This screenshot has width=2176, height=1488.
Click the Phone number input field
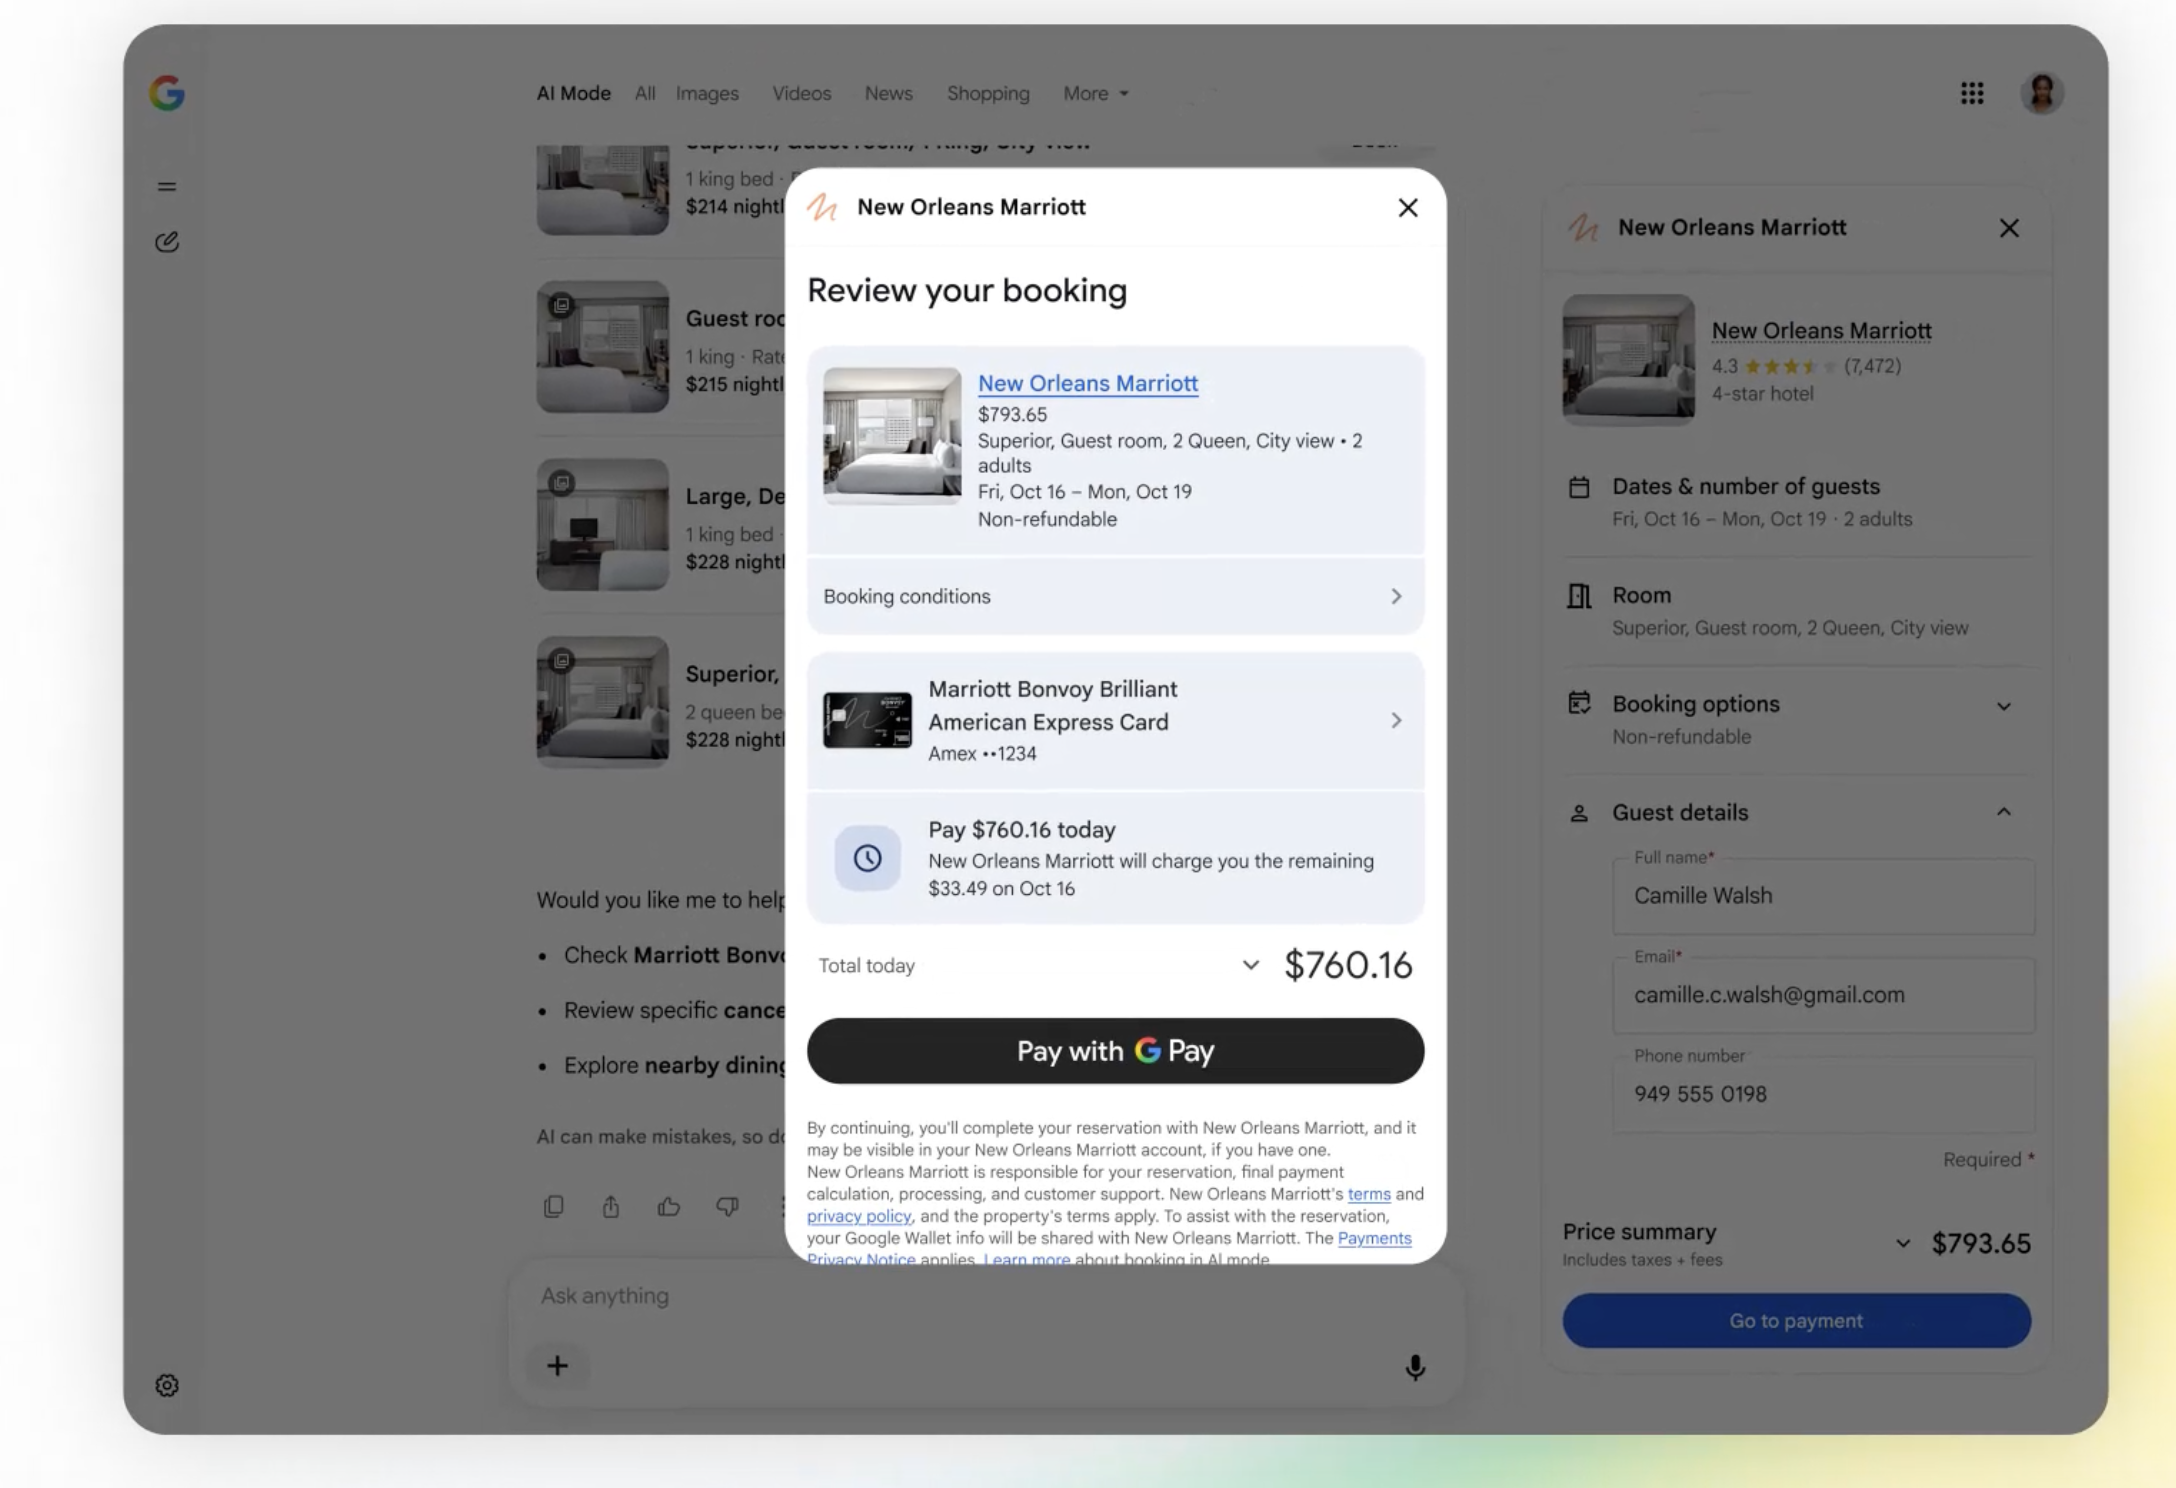(1823, 1094)
